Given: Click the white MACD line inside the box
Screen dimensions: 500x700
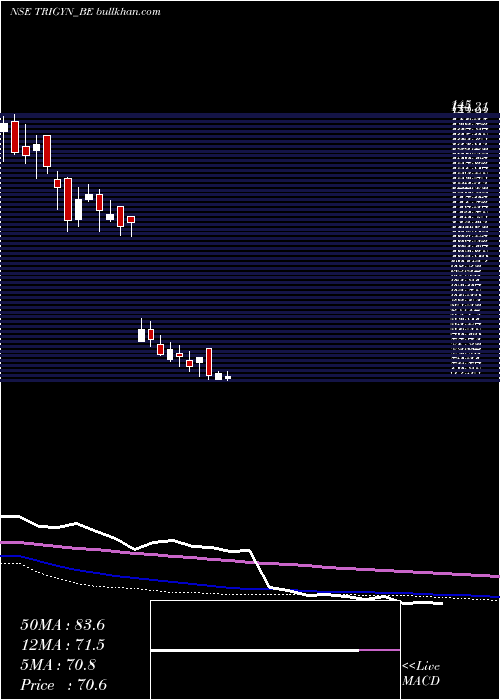Looking at the screenshot, I should [x=255, y=651].
